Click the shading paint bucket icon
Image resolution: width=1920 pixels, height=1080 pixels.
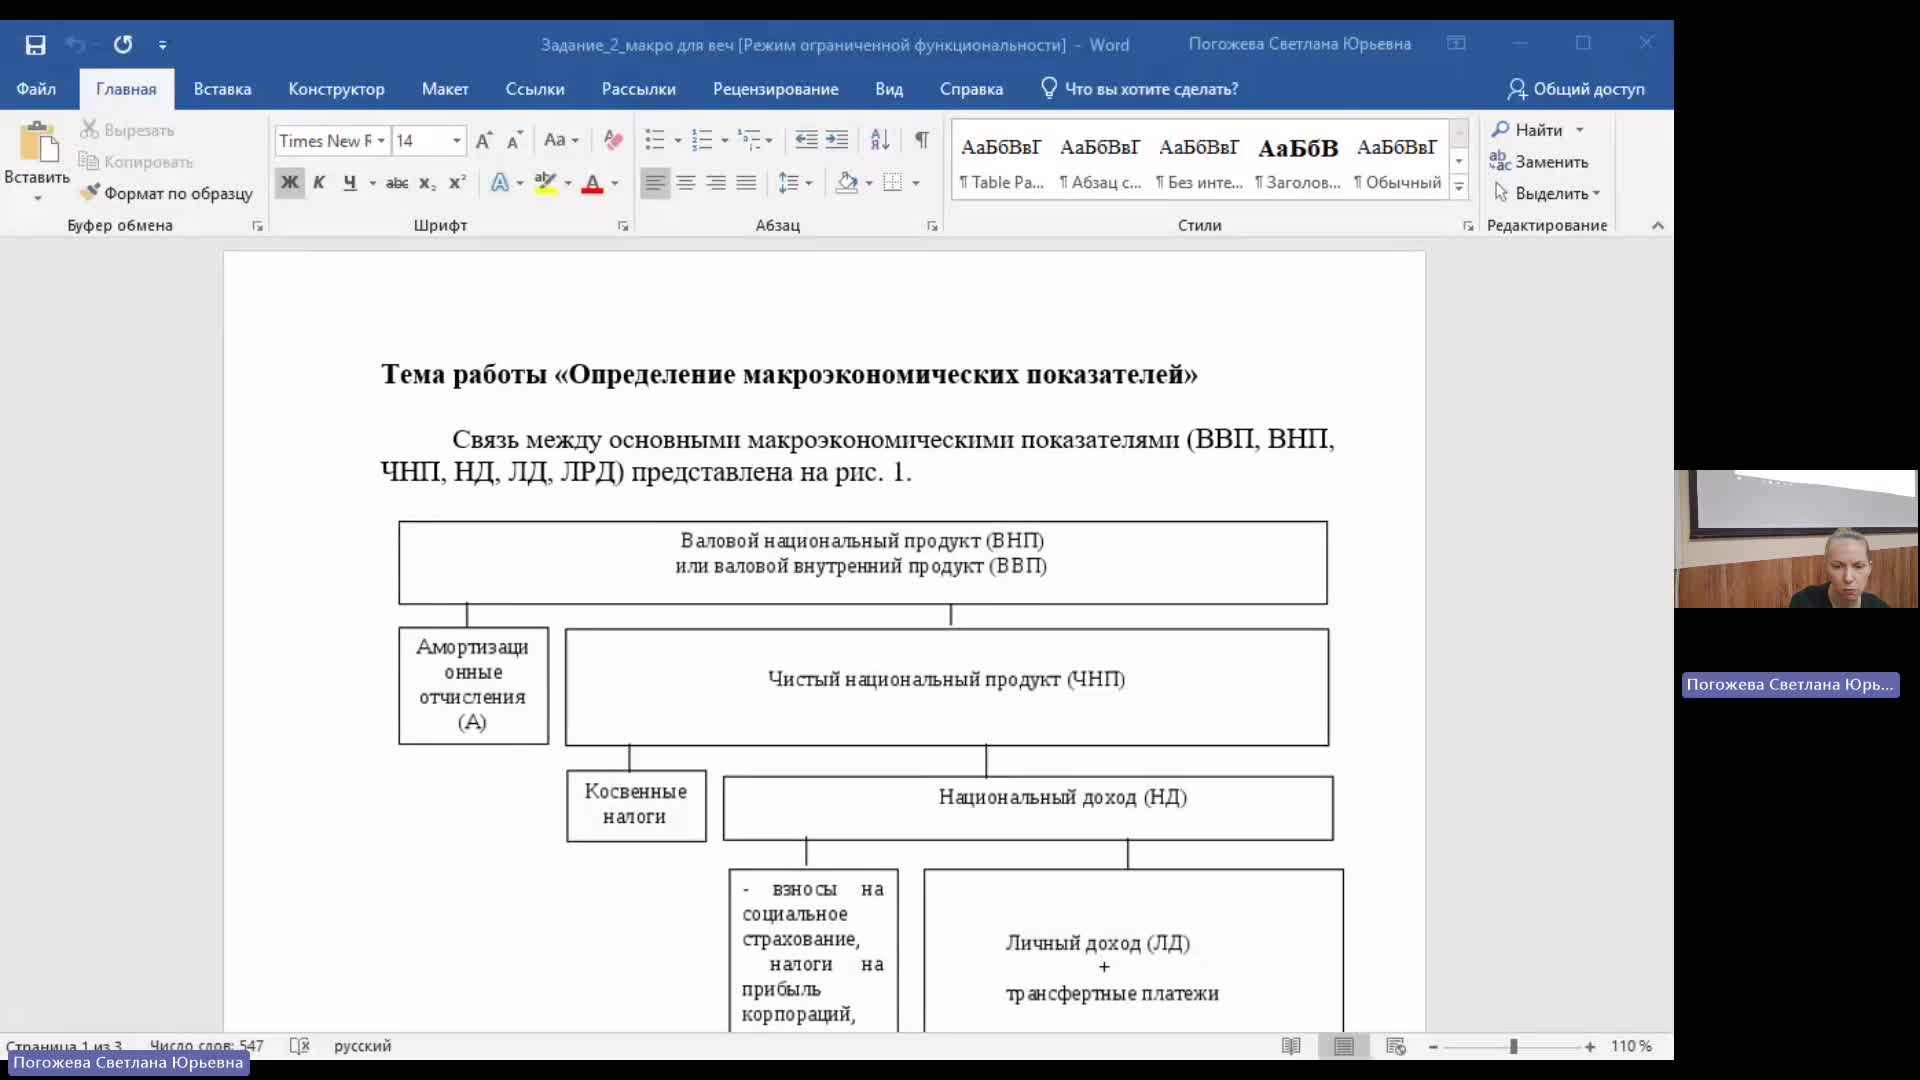(847, 183)
